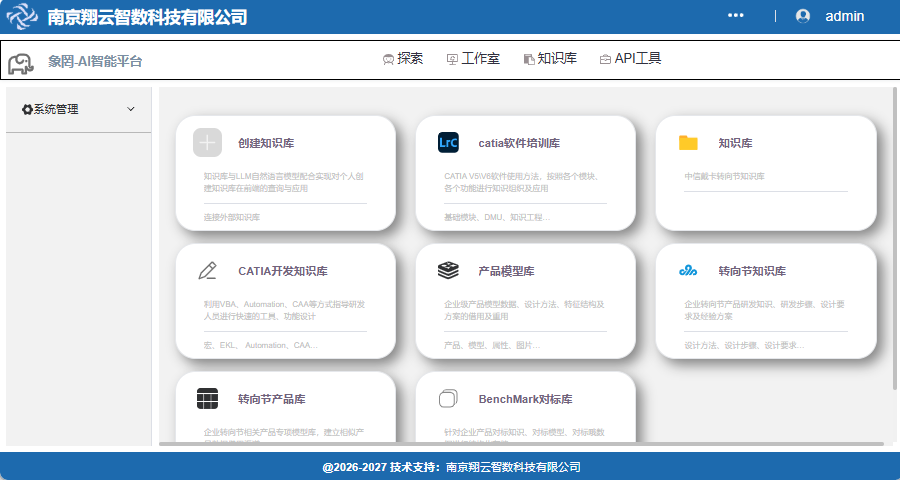Click the company swirl logo in header
Image resolution: width=900 pixels, height=480 pixels.
point(22,16)
